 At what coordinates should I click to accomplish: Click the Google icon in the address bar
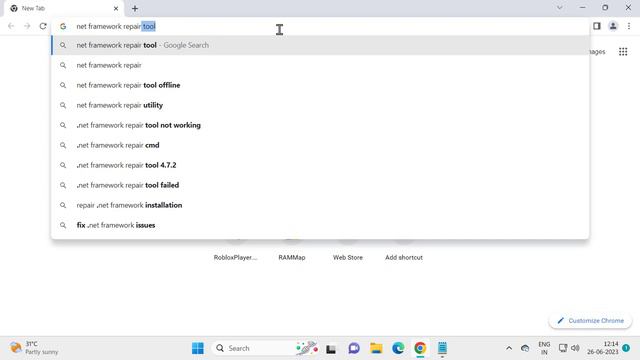63,26
